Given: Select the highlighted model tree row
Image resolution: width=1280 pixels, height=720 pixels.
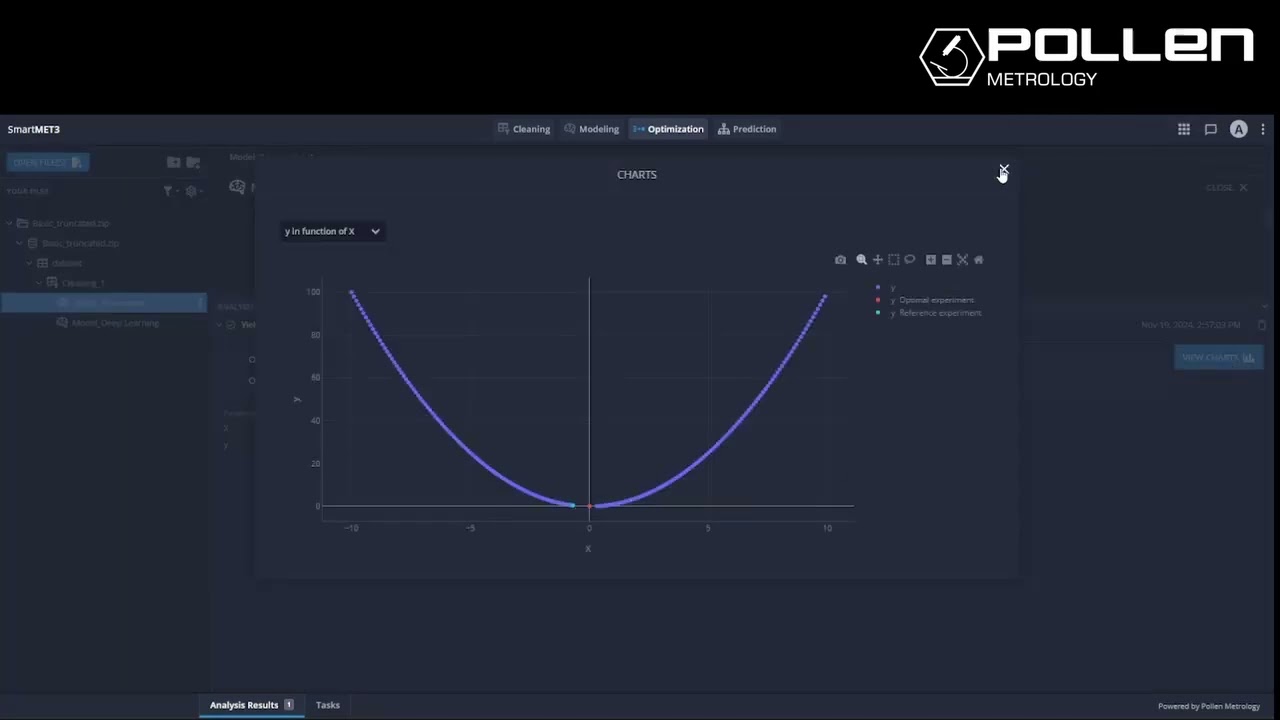Looking at the screenshot, I should point(102,303).
